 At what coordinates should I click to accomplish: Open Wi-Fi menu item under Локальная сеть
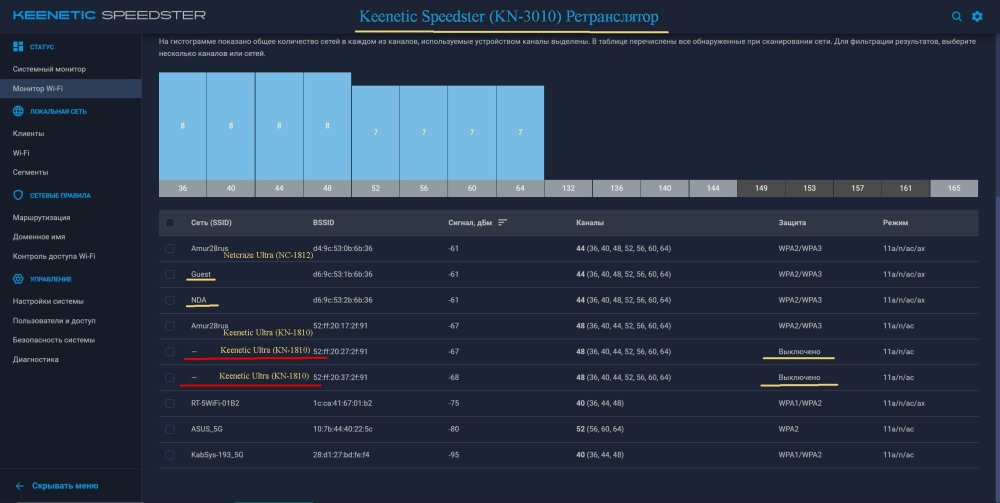[x=21, y=153]
